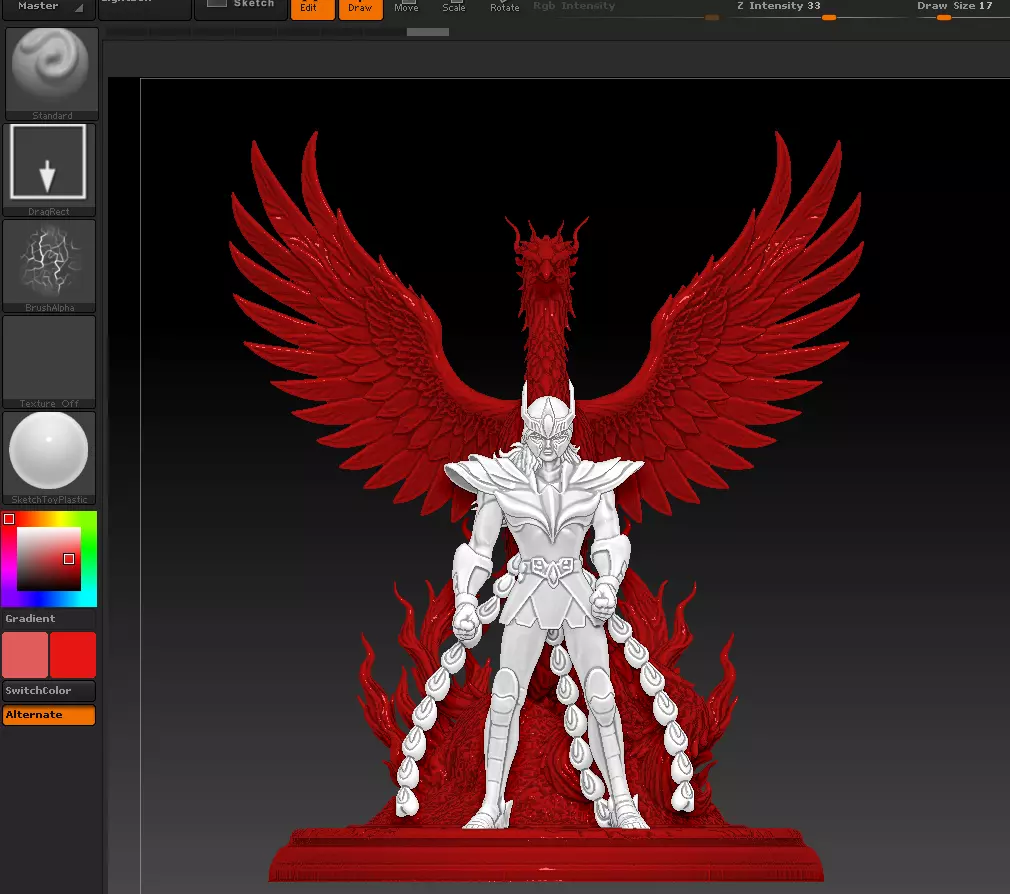Click the red phoenix head in canvas
The height and width of the screenshot is (894, 1010).
(x=547, y=258)
